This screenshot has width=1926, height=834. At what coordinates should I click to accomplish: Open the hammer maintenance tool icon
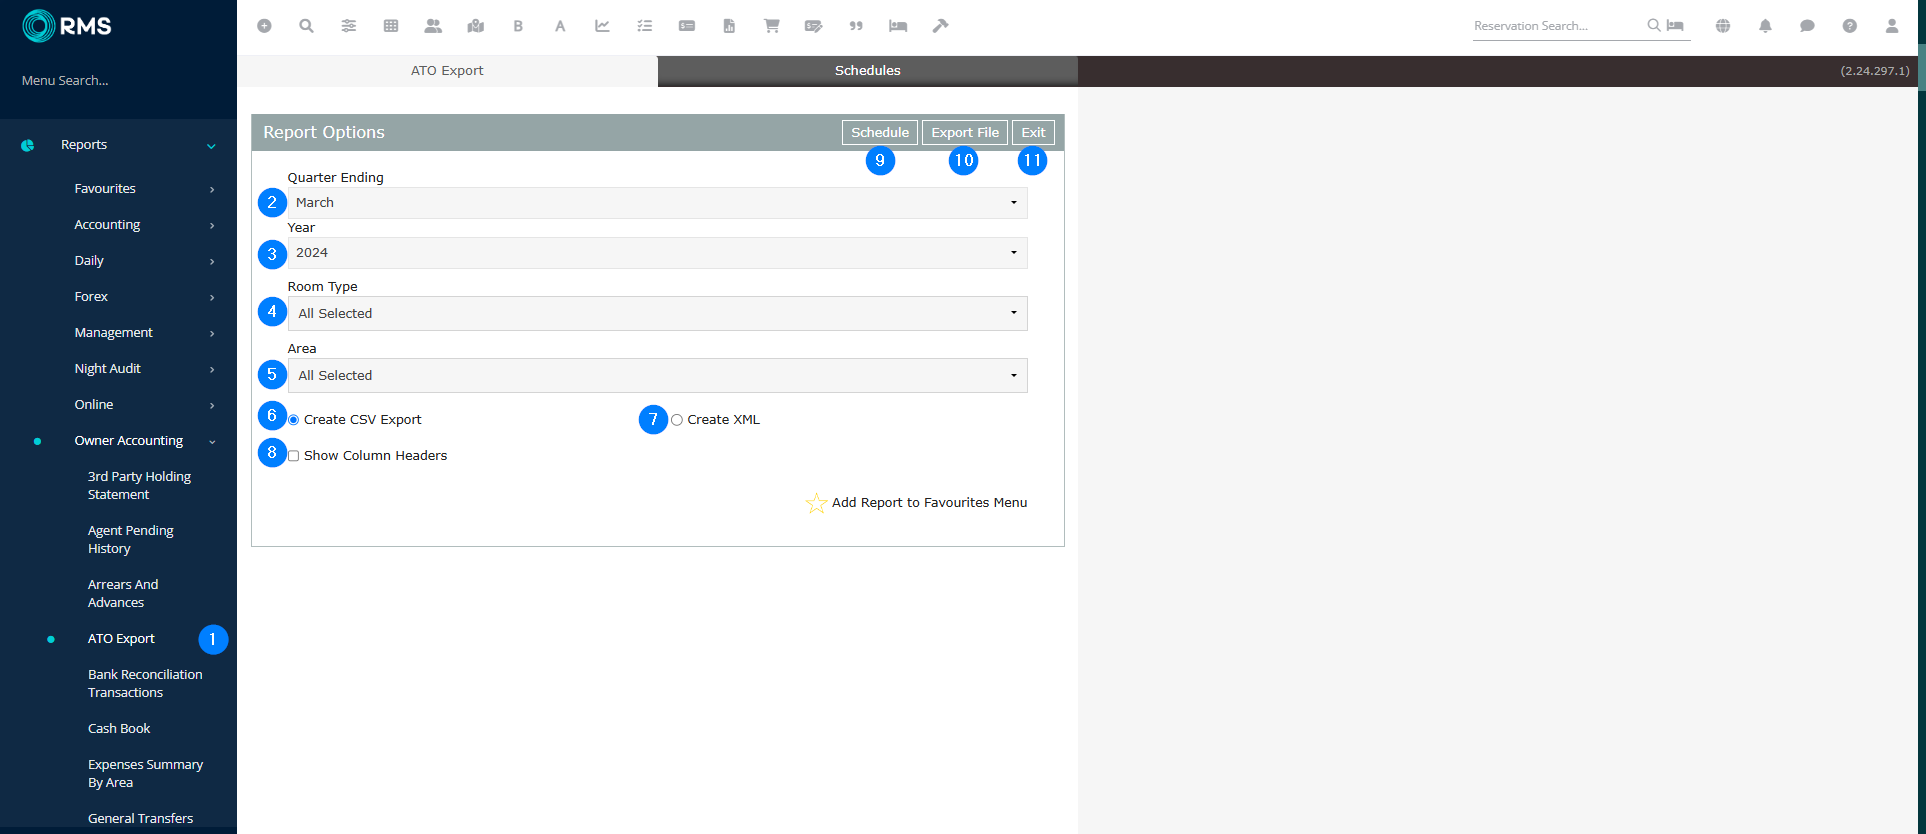940,26
